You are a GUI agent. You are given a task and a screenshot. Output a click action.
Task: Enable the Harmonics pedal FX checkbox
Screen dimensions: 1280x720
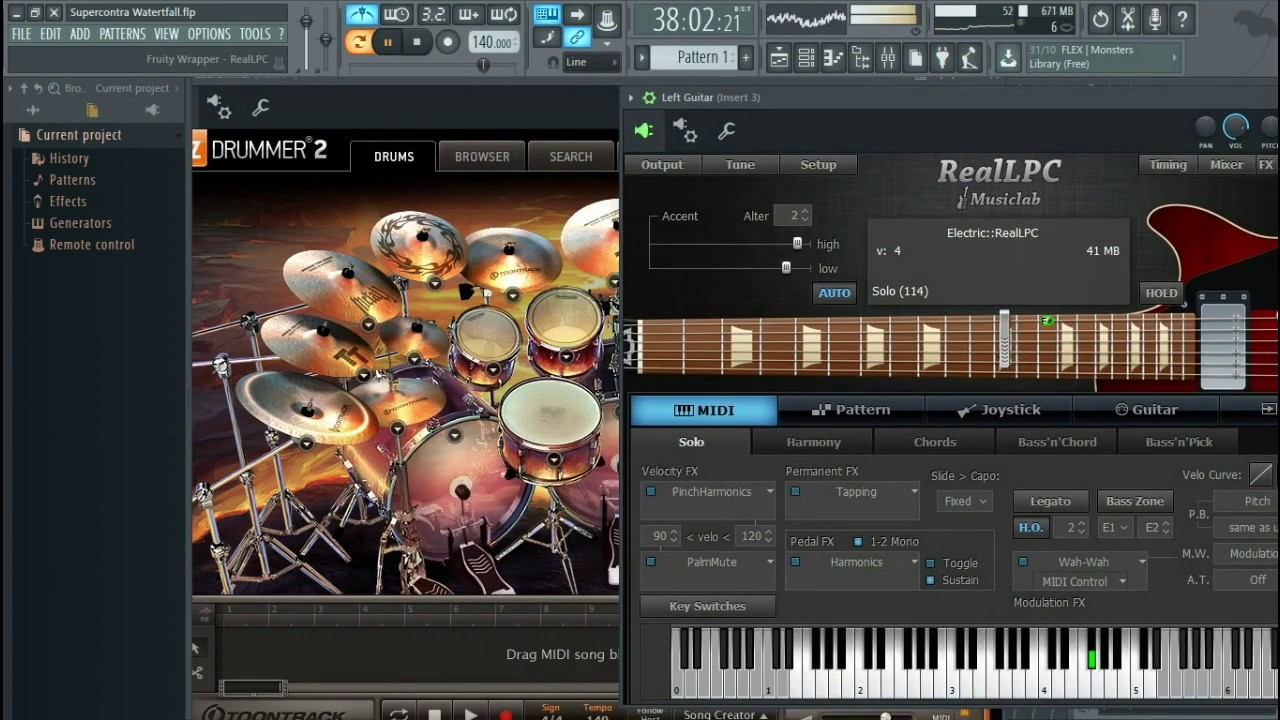pos(795,562)
